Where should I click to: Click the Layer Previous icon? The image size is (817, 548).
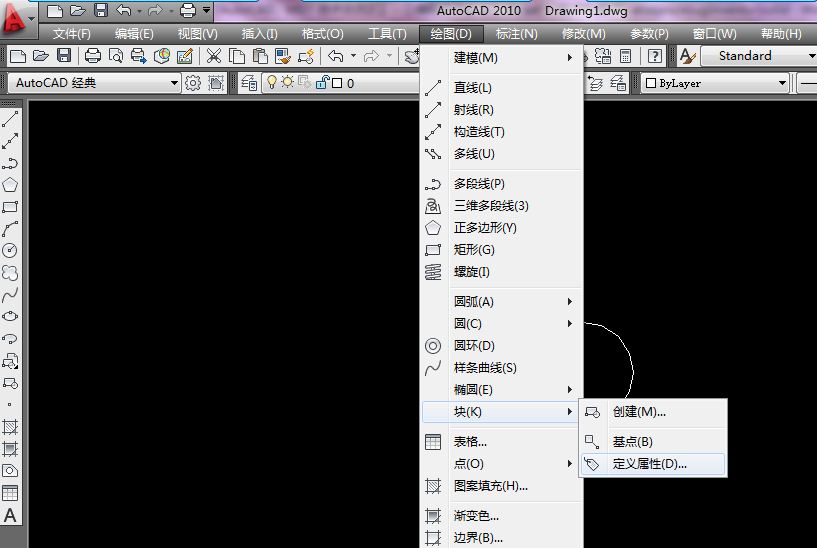pyautogui.click(x=595, y=83)
